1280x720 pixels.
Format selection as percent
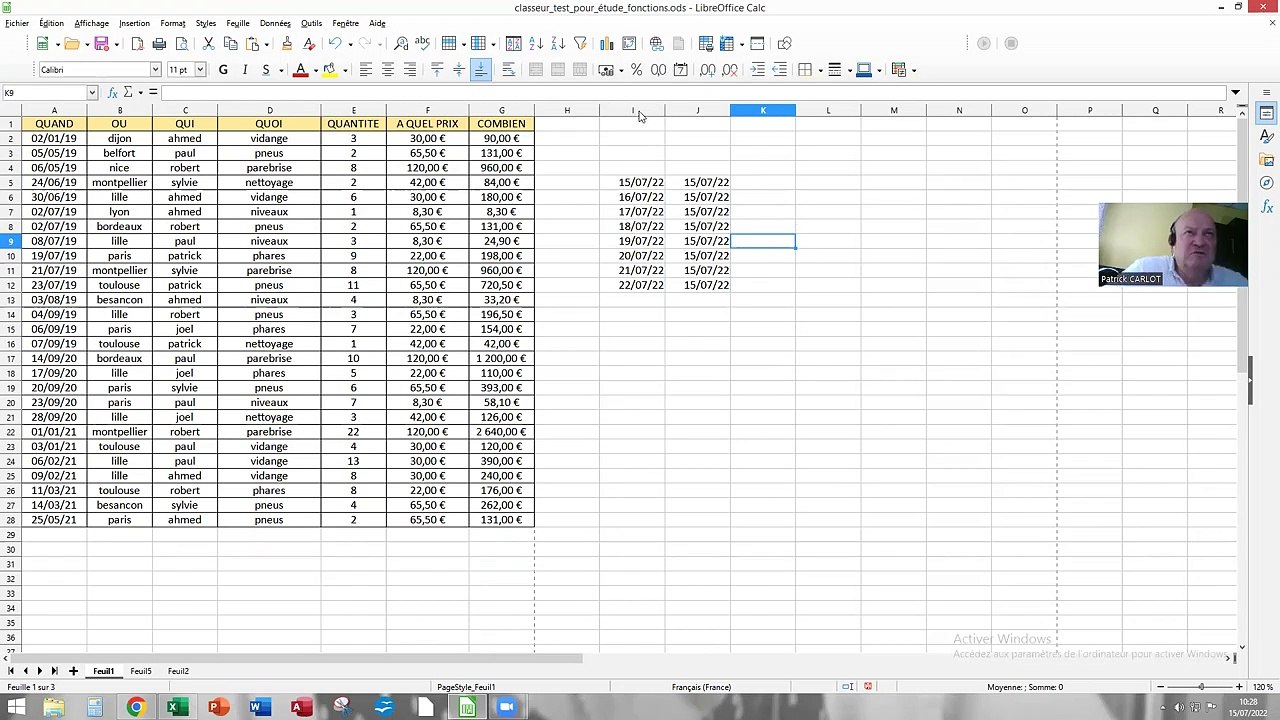[x=636, y=69]
